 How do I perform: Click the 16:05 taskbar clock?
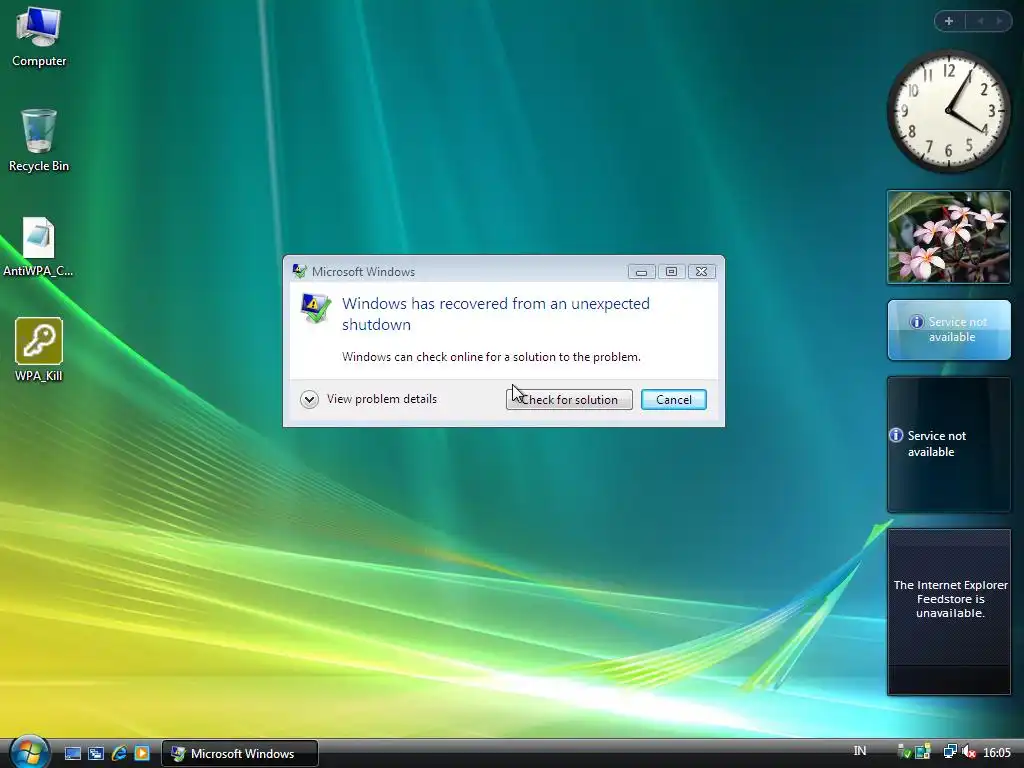[x=997, y=753]
